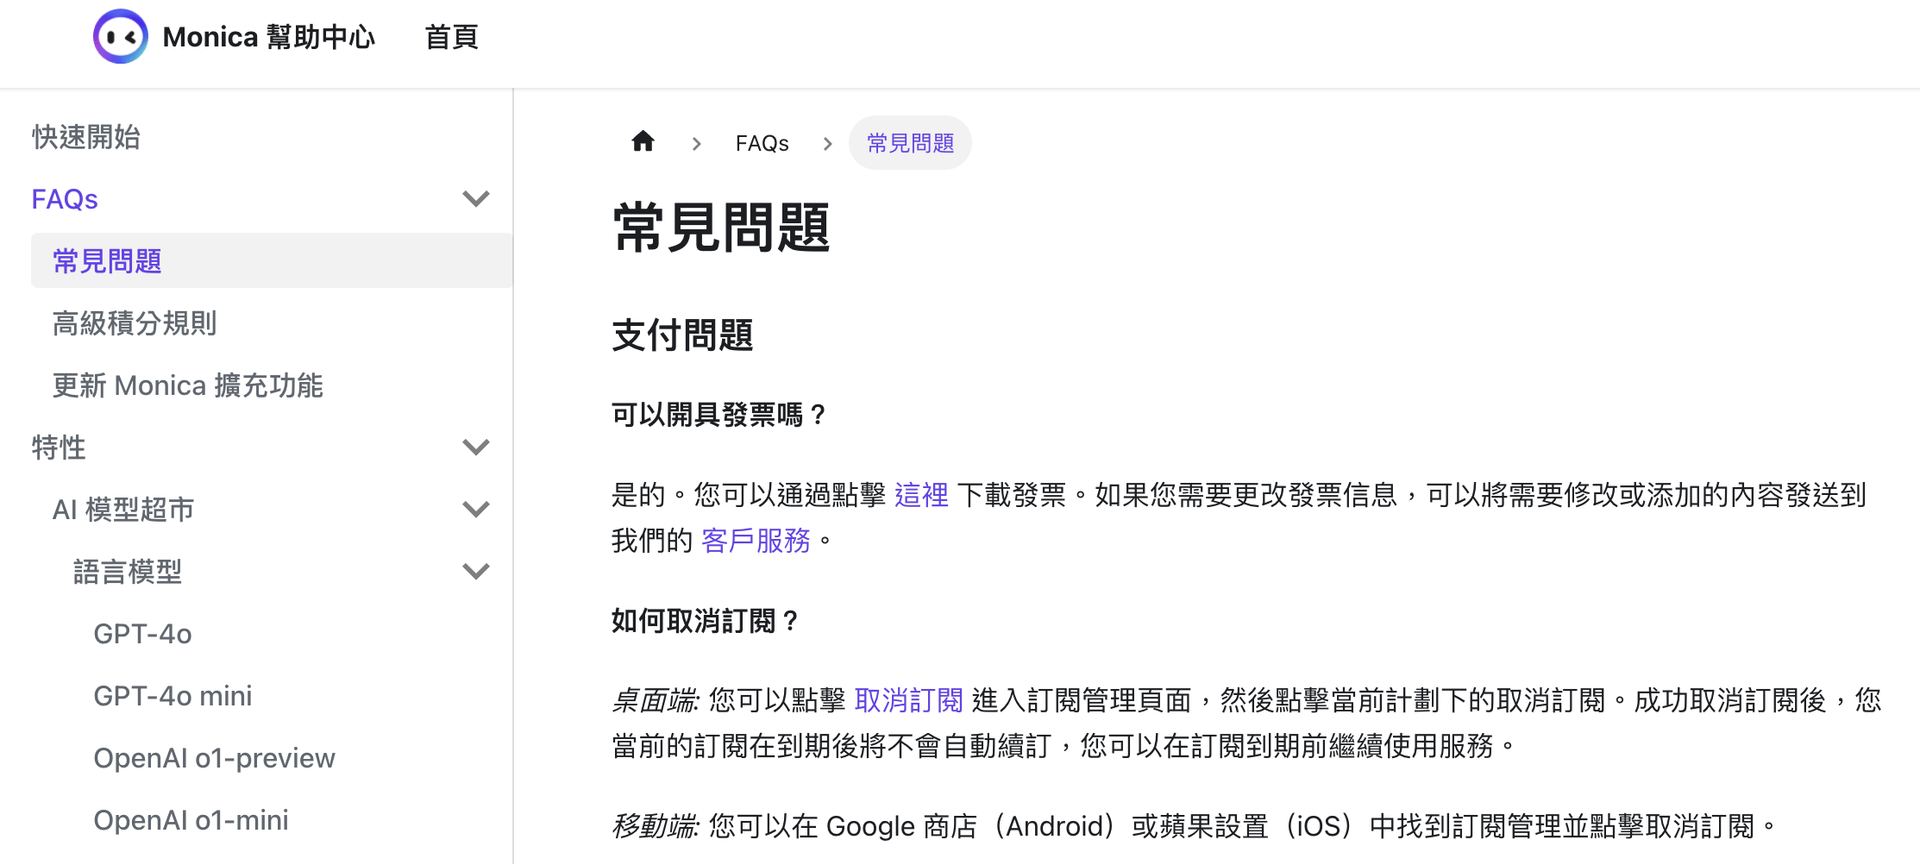
Task: Click FAQs in the breadcrumb
Action: tap(762, 143)
